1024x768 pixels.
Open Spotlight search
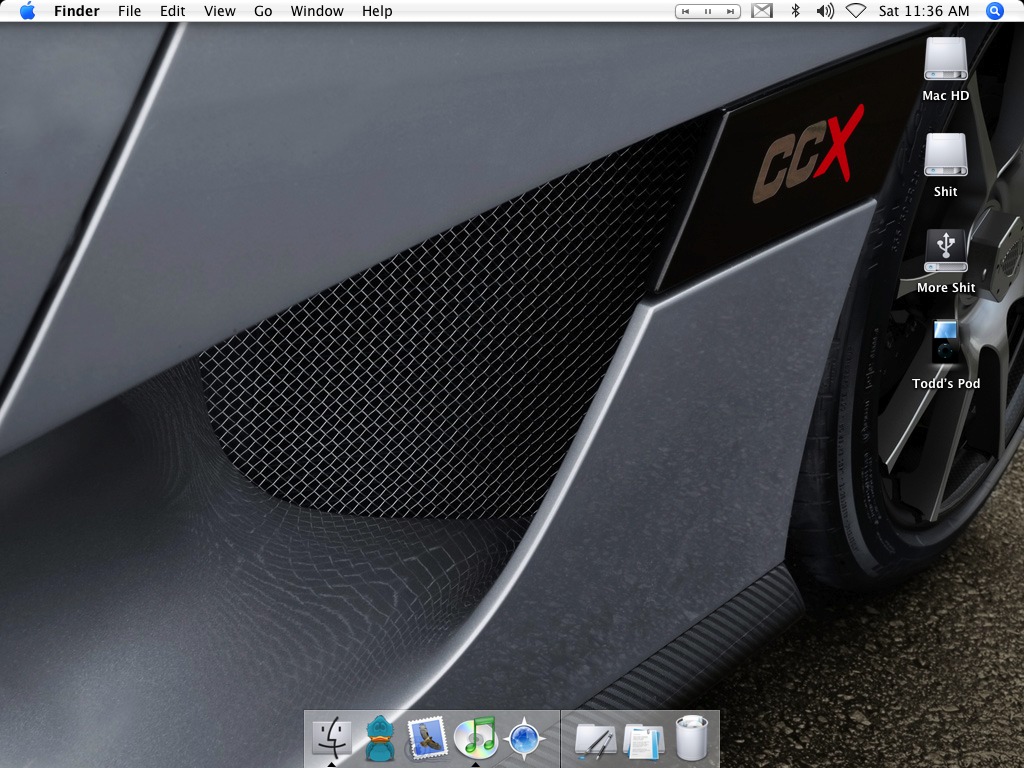pos(995,11)
